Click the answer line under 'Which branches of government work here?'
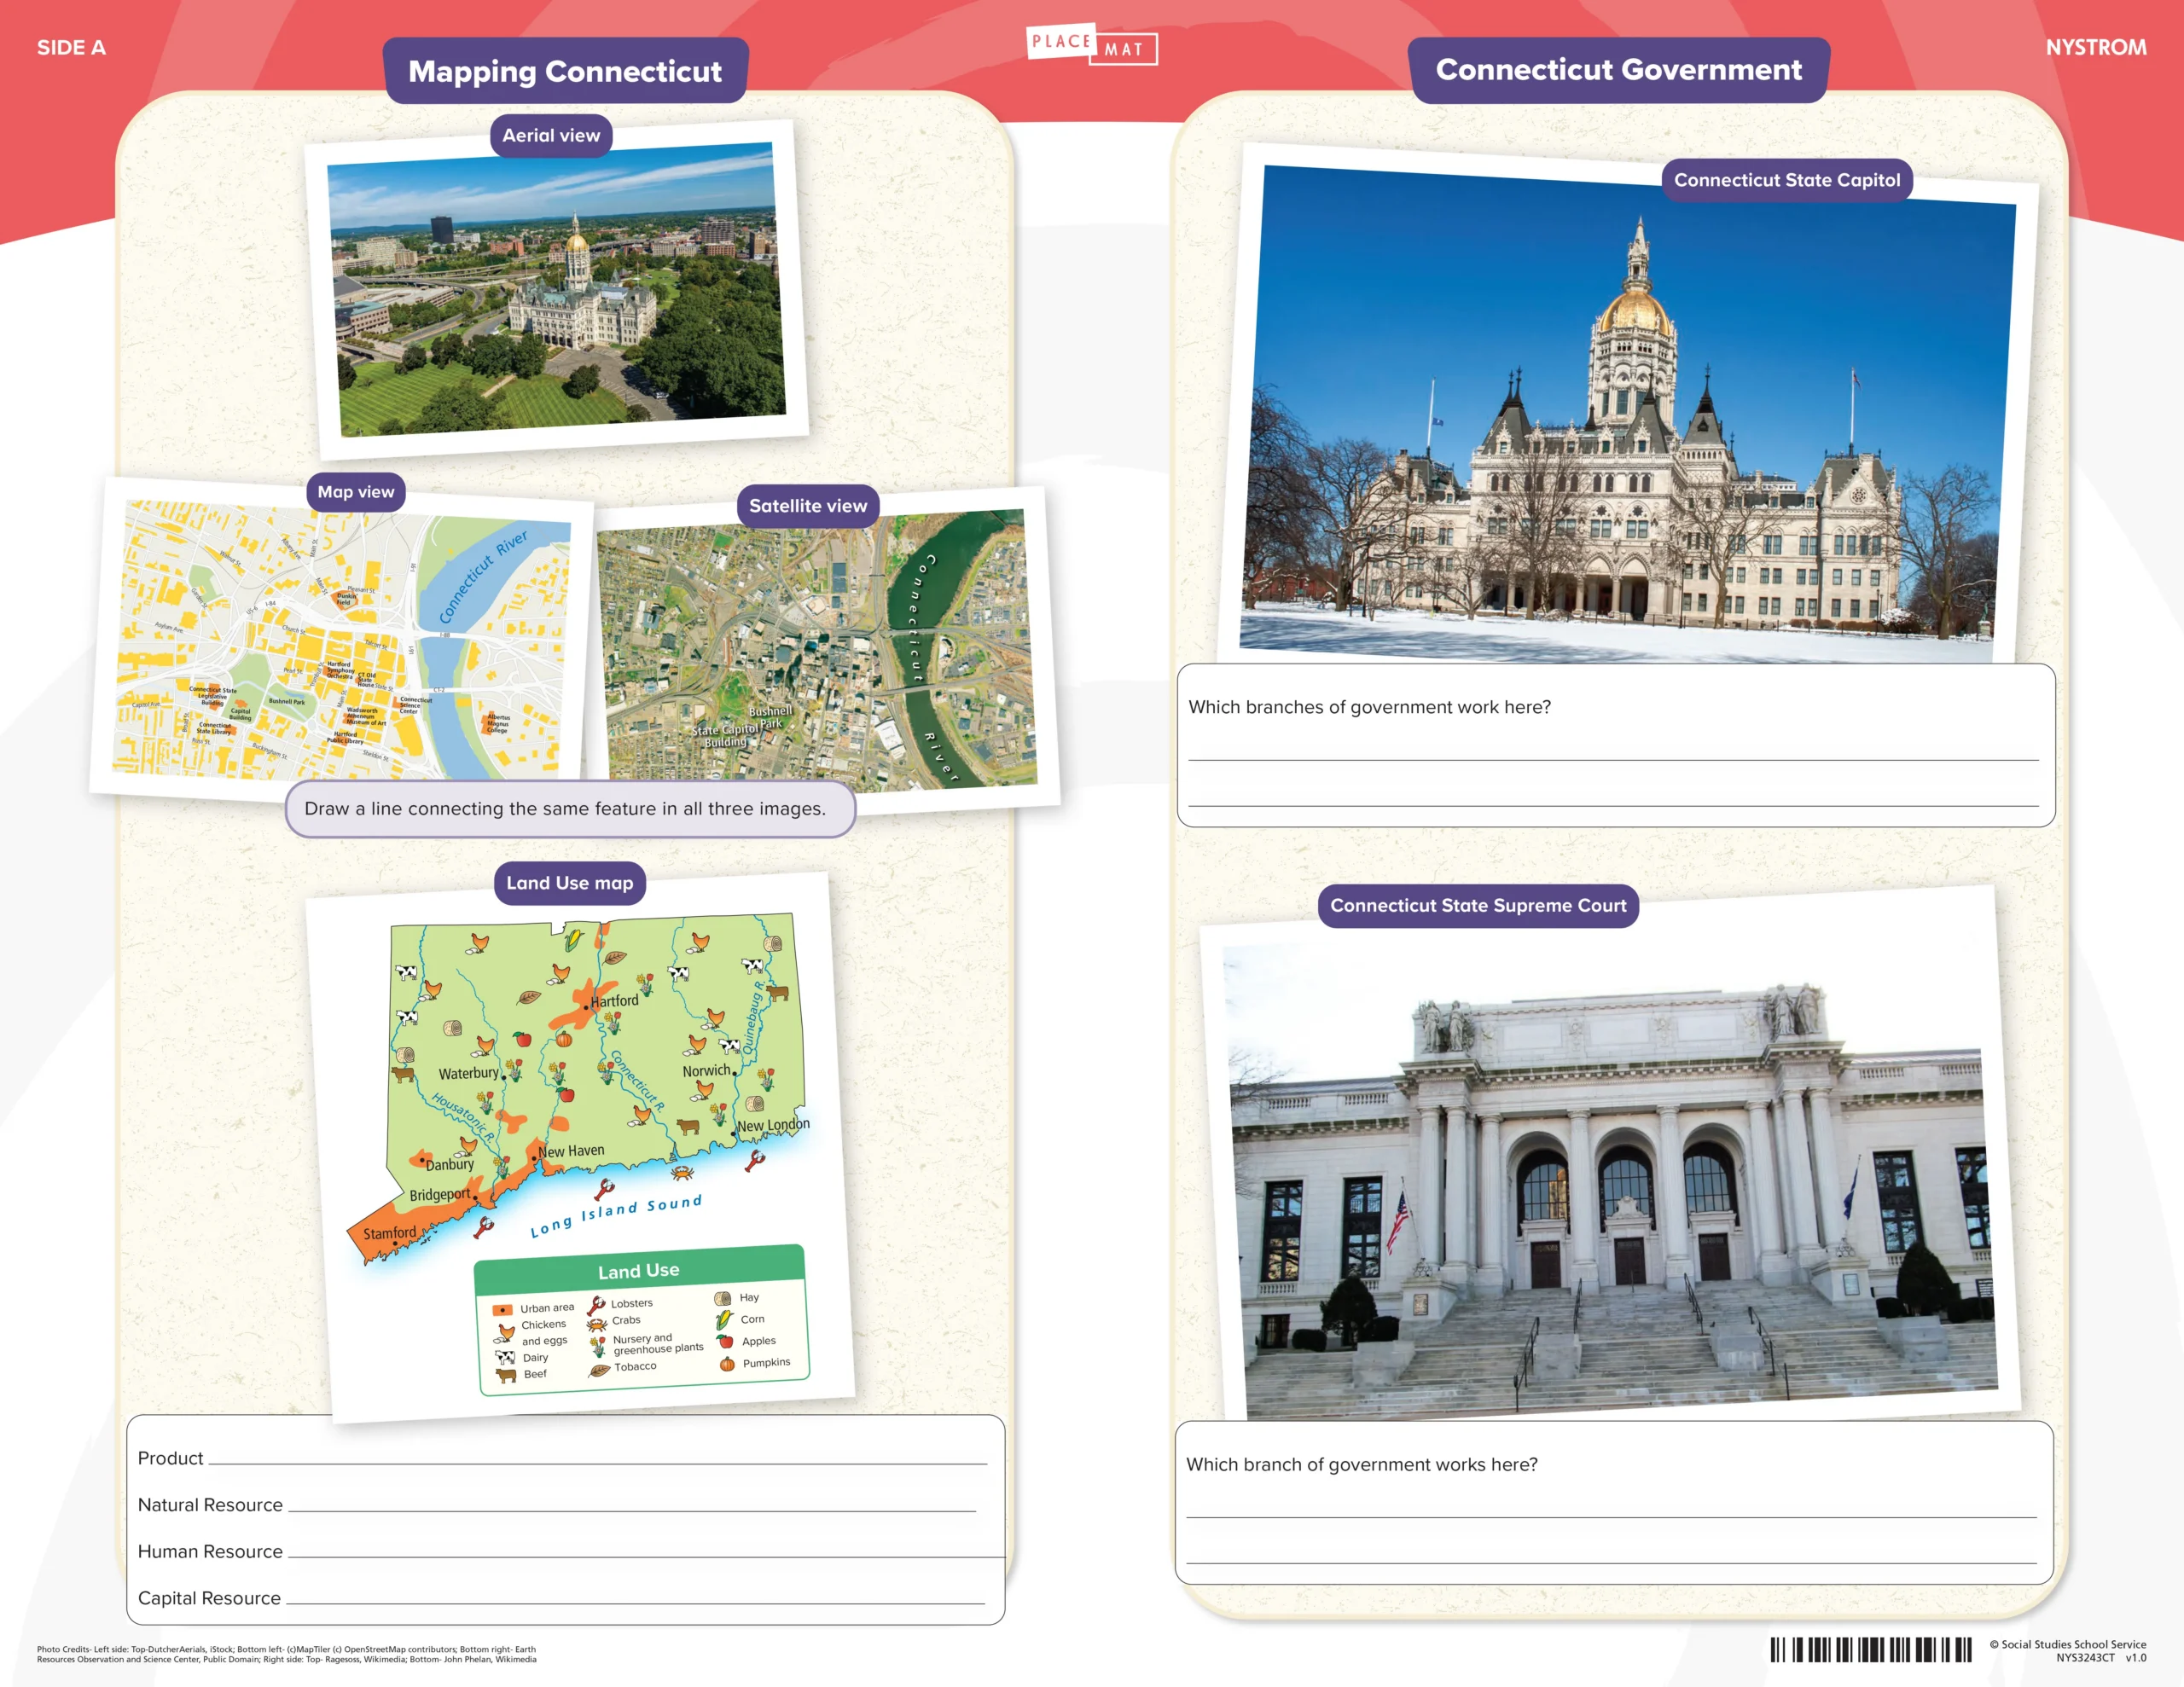Screen dimensions: 2184x1687 [x=1613, y=758]
